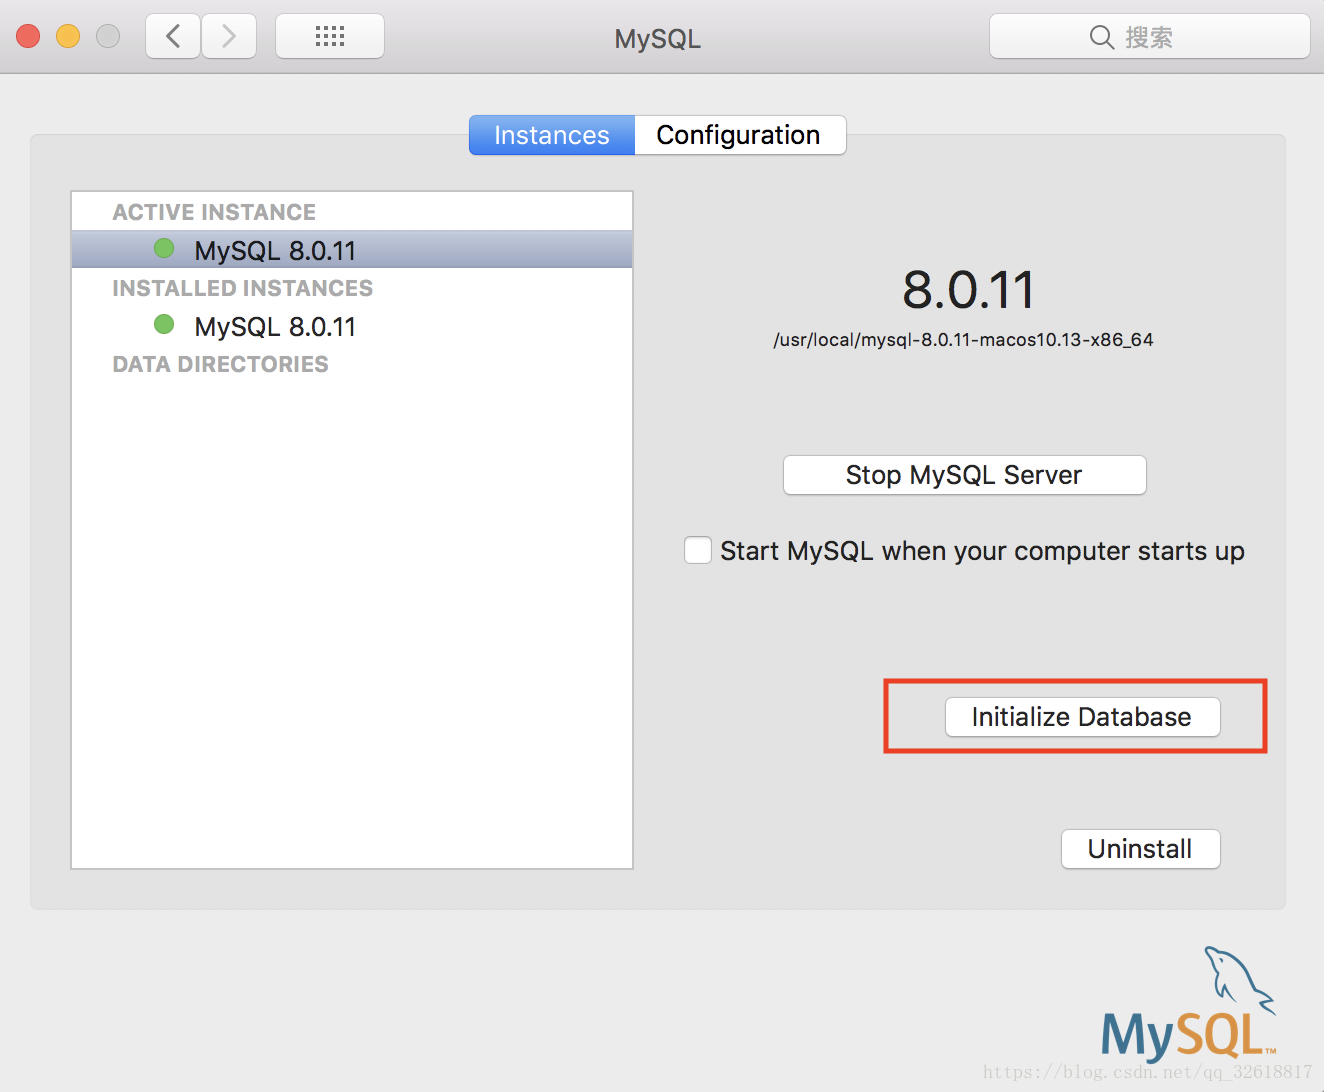Click the magnifying glass search icon
The height and width of the screenshot is (1092, 1324).
tap(1101, 38)
